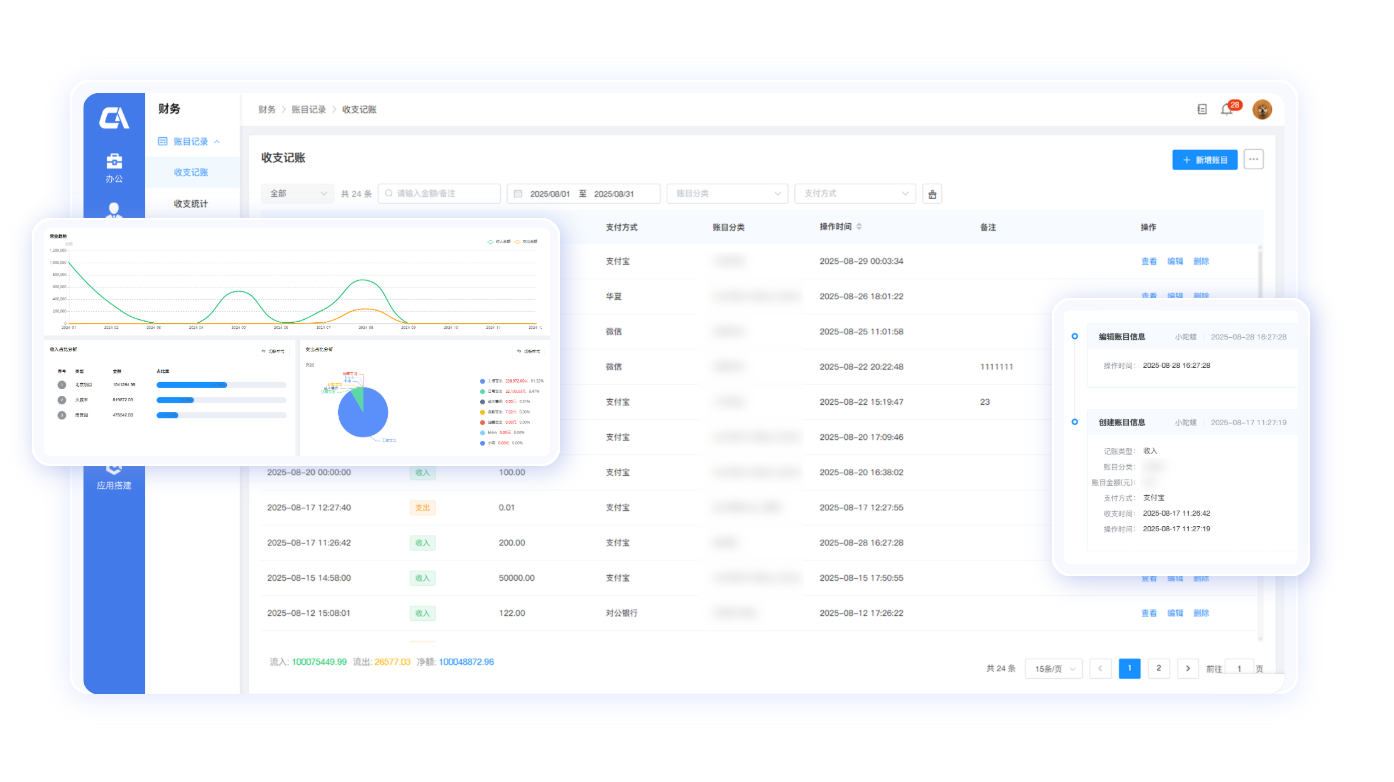Open the 全部 type filter dropdown
This screenshot has height=782, width=1394.
tap(297, 194)
